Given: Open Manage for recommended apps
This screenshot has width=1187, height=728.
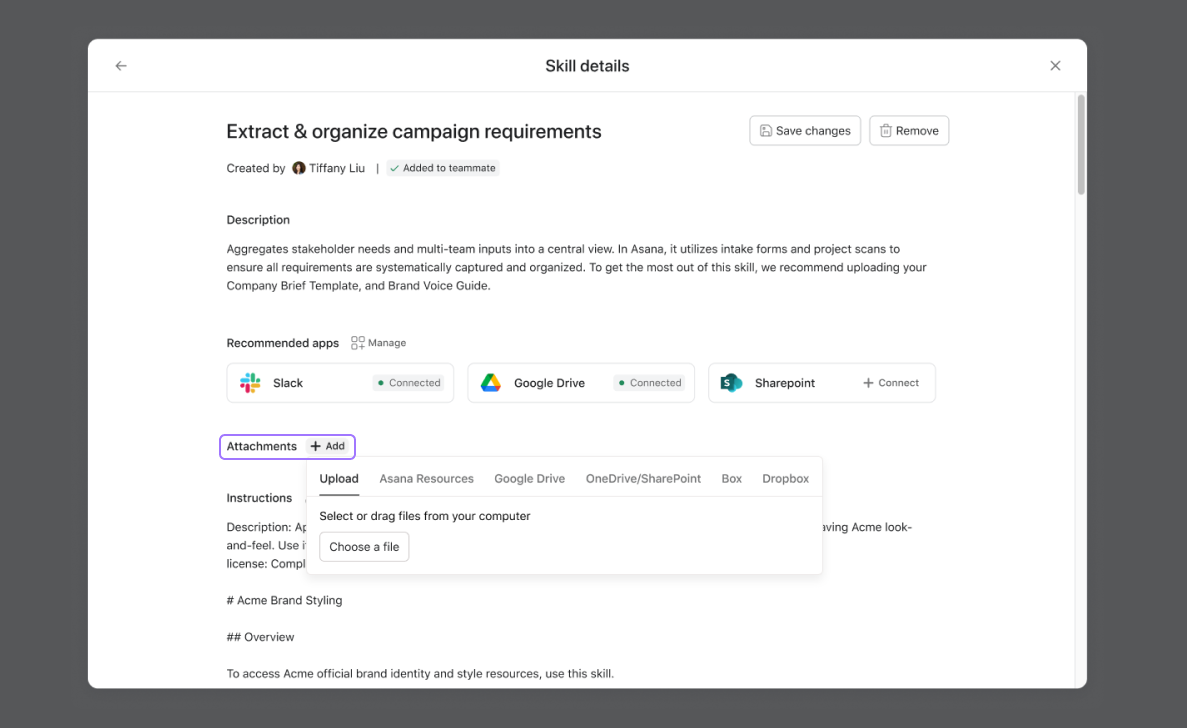Looking at the screenshot, I should (x=379, y=343).
